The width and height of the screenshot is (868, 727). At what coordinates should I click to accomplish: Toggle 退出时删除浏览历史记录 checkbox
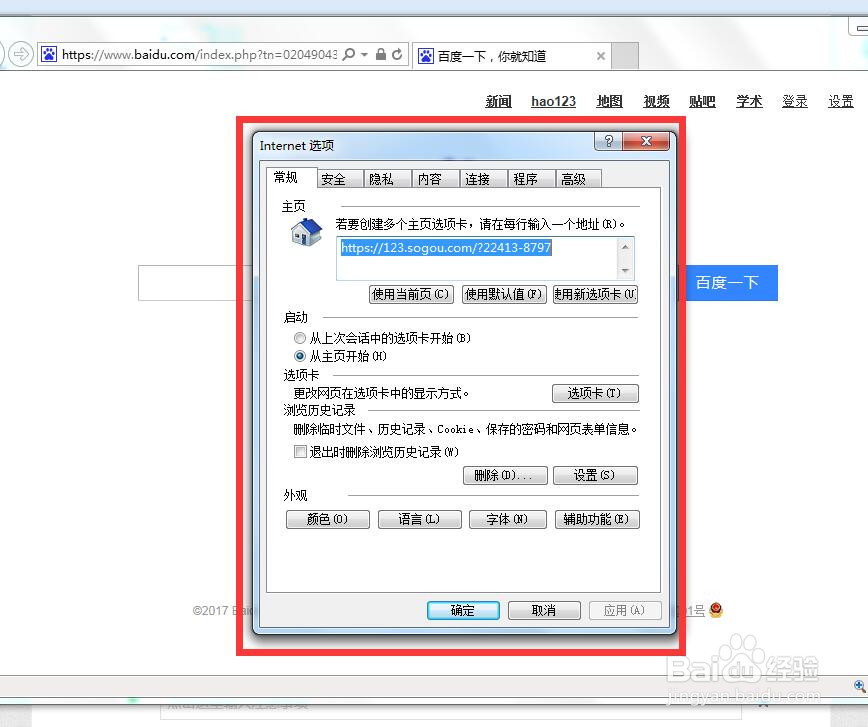(301, 452)
